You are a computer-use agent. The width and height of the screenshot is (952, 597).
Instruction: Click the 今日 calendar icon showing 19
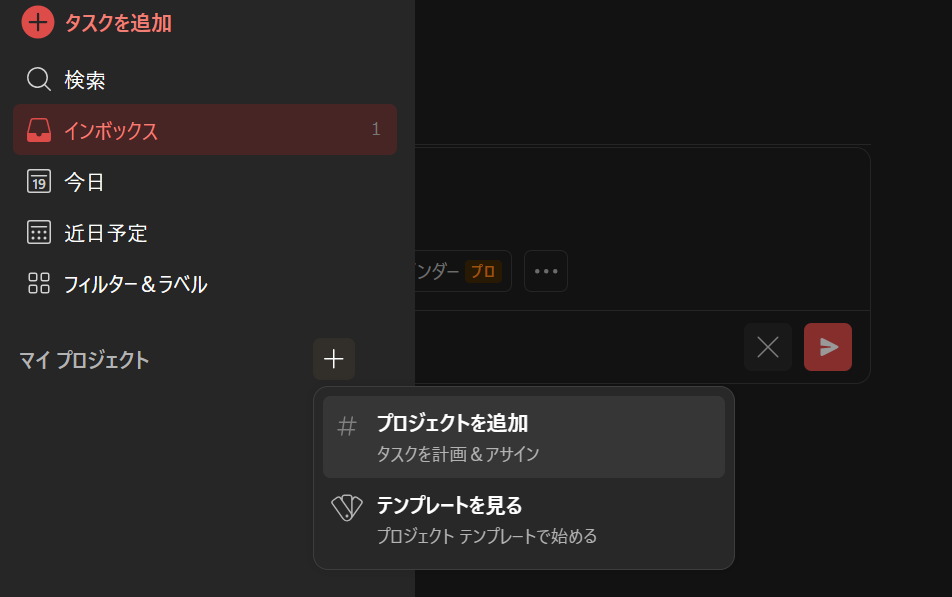pyautogui.click(x=39, y=182)
